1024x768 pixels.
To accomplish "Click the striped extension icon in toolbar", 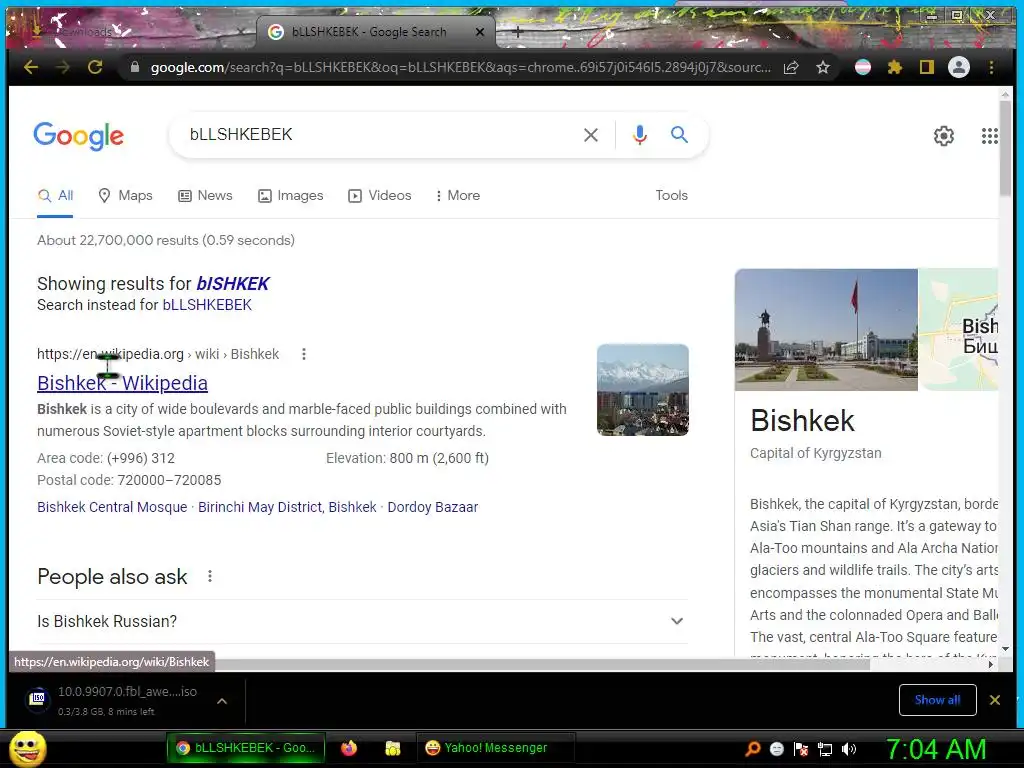I will (863, 67).
